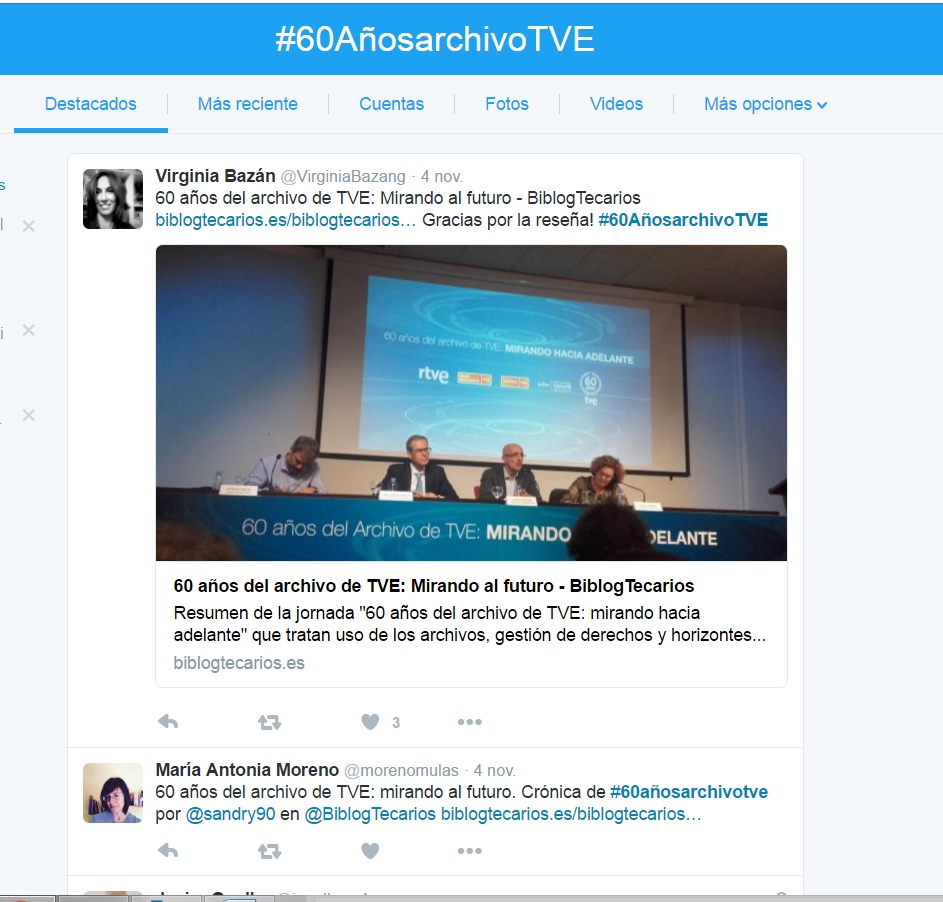
Task: Dismiss the third sidebar item with X
Action: point(28,415)
